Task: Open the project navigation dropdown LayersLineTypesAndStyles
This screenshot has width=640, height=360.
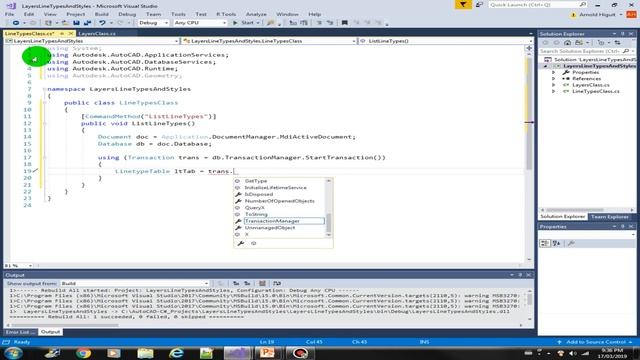Action: pyautogui.click(x=92, y=41)
